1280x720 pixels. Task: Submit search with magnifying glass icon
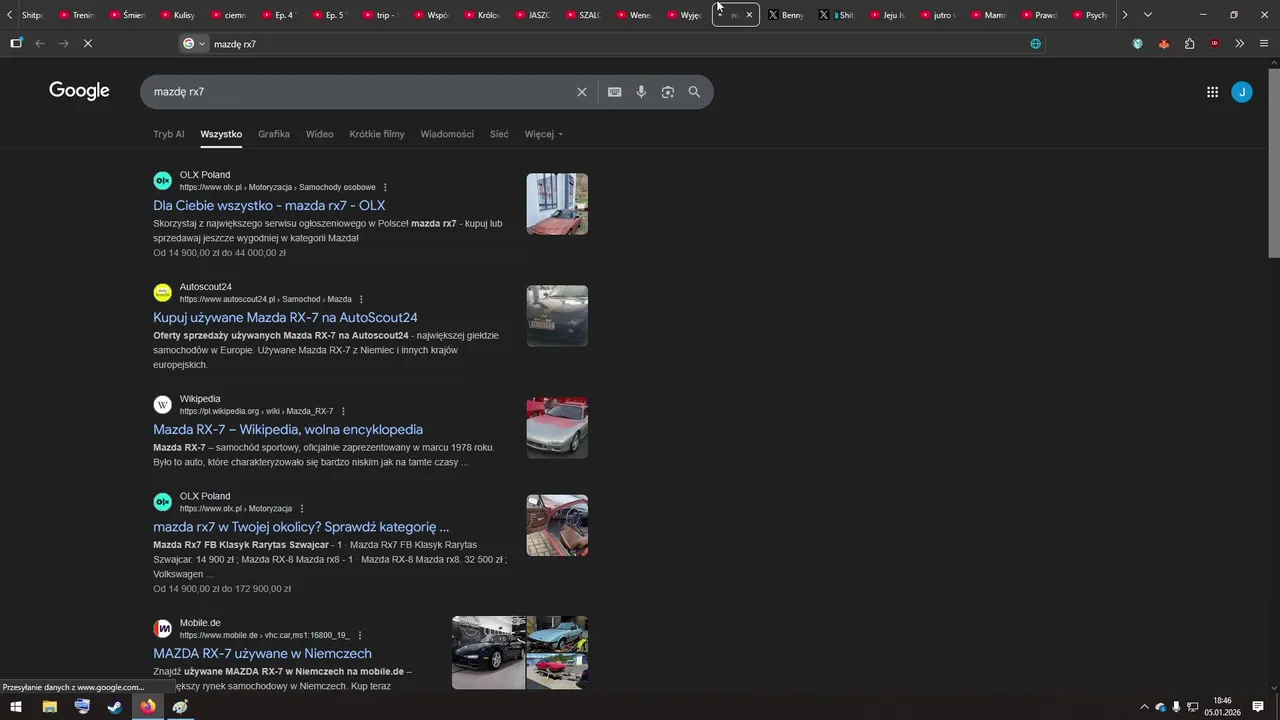694,92
